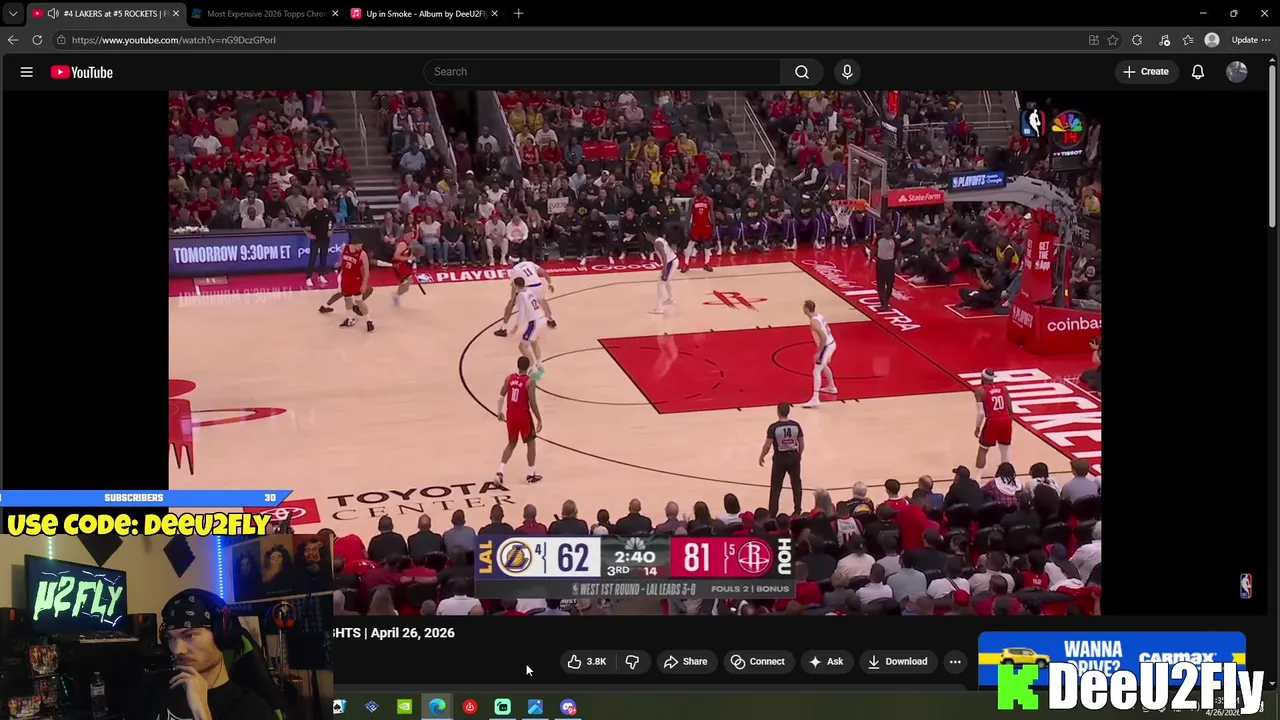
Task: Close the Lakers at Rockets tab
Action: tap(176, 14)
